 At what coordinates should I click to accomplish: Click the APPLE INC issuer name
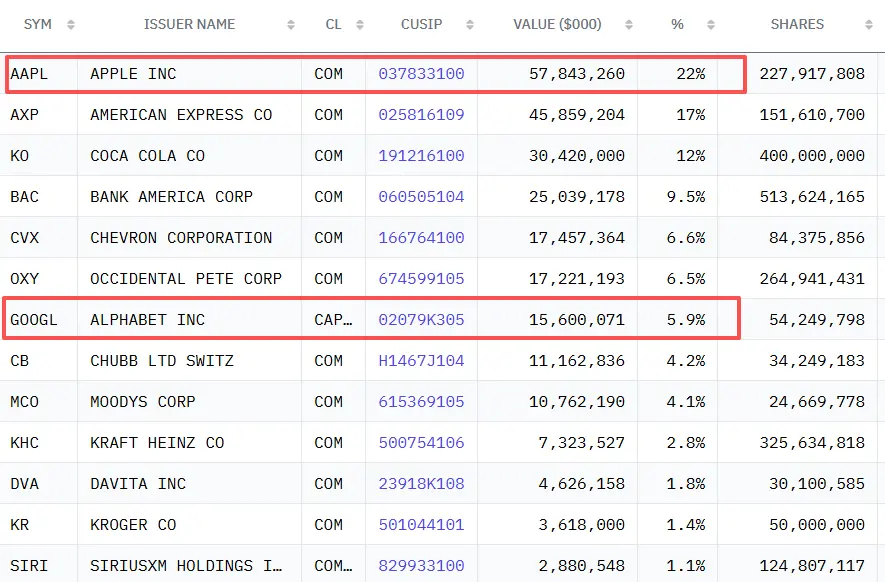click(133, 74)
